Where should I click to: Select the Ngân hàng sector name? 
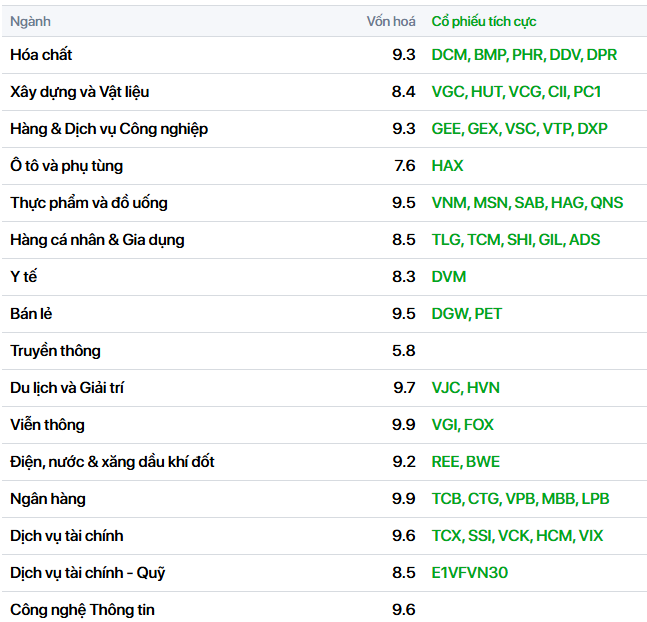(x=48, y=499)
